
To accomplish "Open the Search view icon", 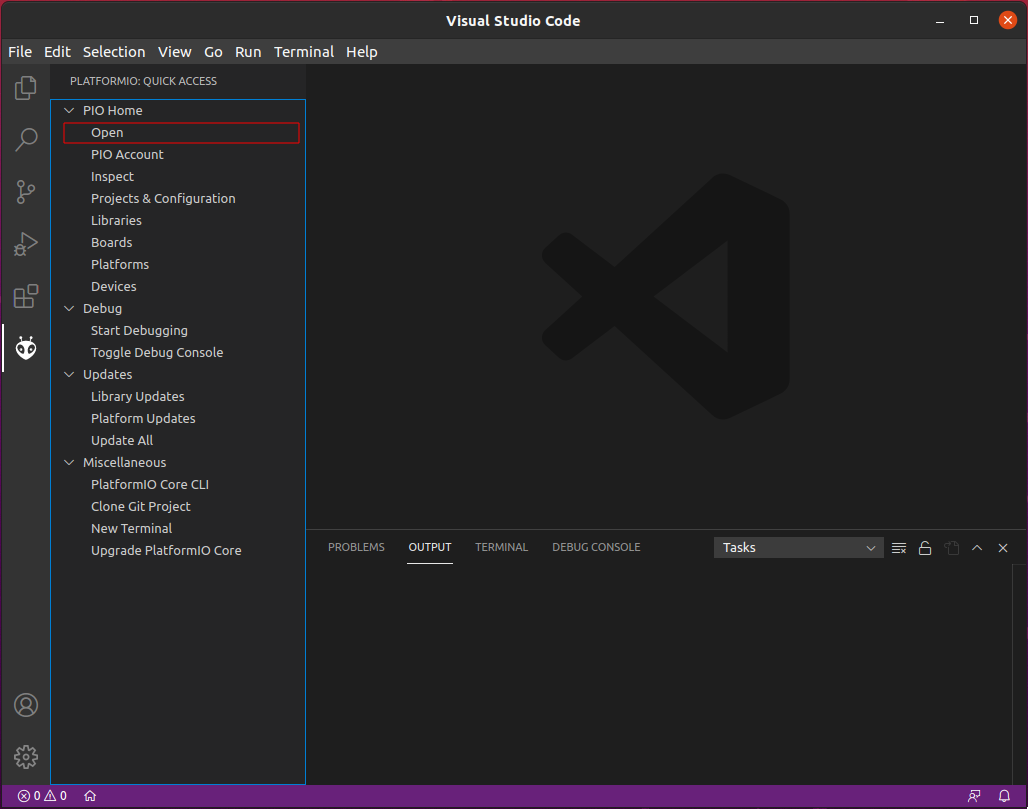I will point(26,139).
